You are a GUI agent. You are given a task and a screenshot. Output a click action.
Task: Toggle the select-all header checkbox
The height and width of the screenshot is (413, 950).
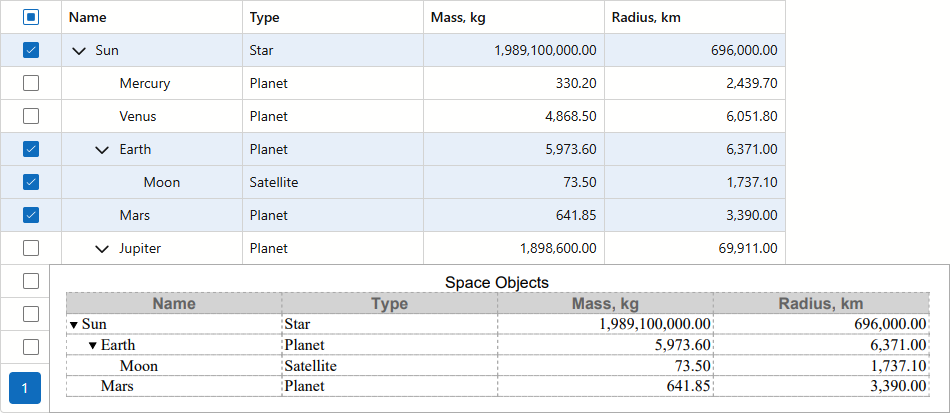click(30, 17)
